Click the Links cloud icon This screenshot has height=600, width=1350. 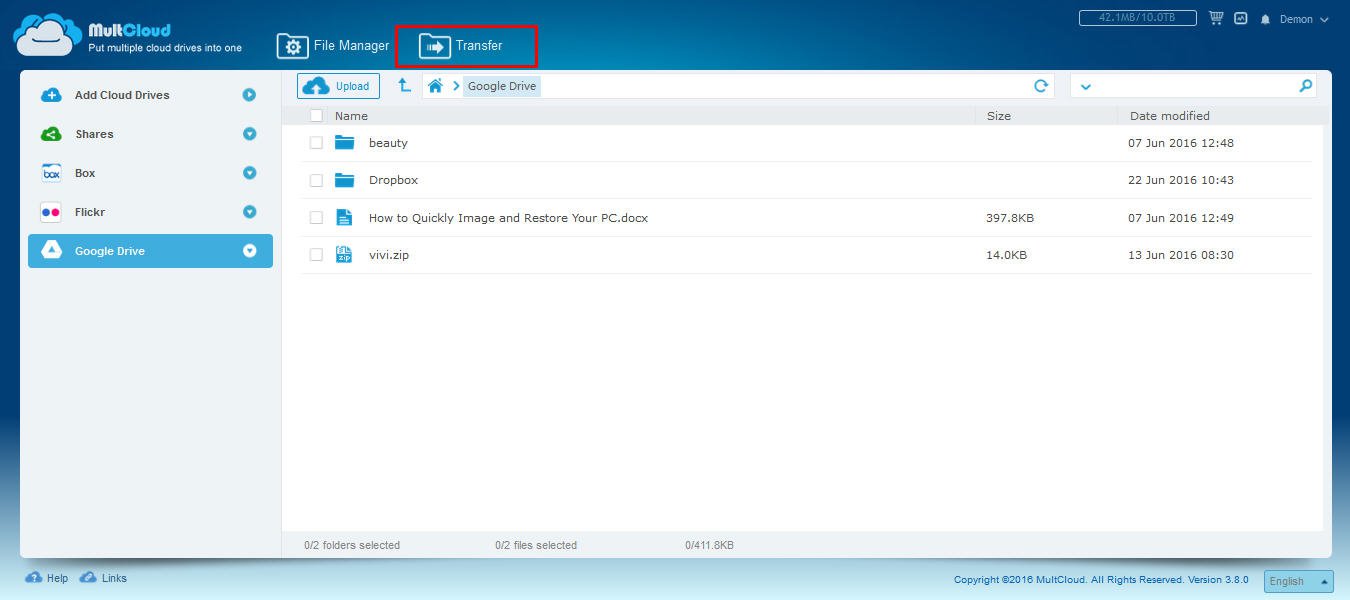[x=88, y=578]
